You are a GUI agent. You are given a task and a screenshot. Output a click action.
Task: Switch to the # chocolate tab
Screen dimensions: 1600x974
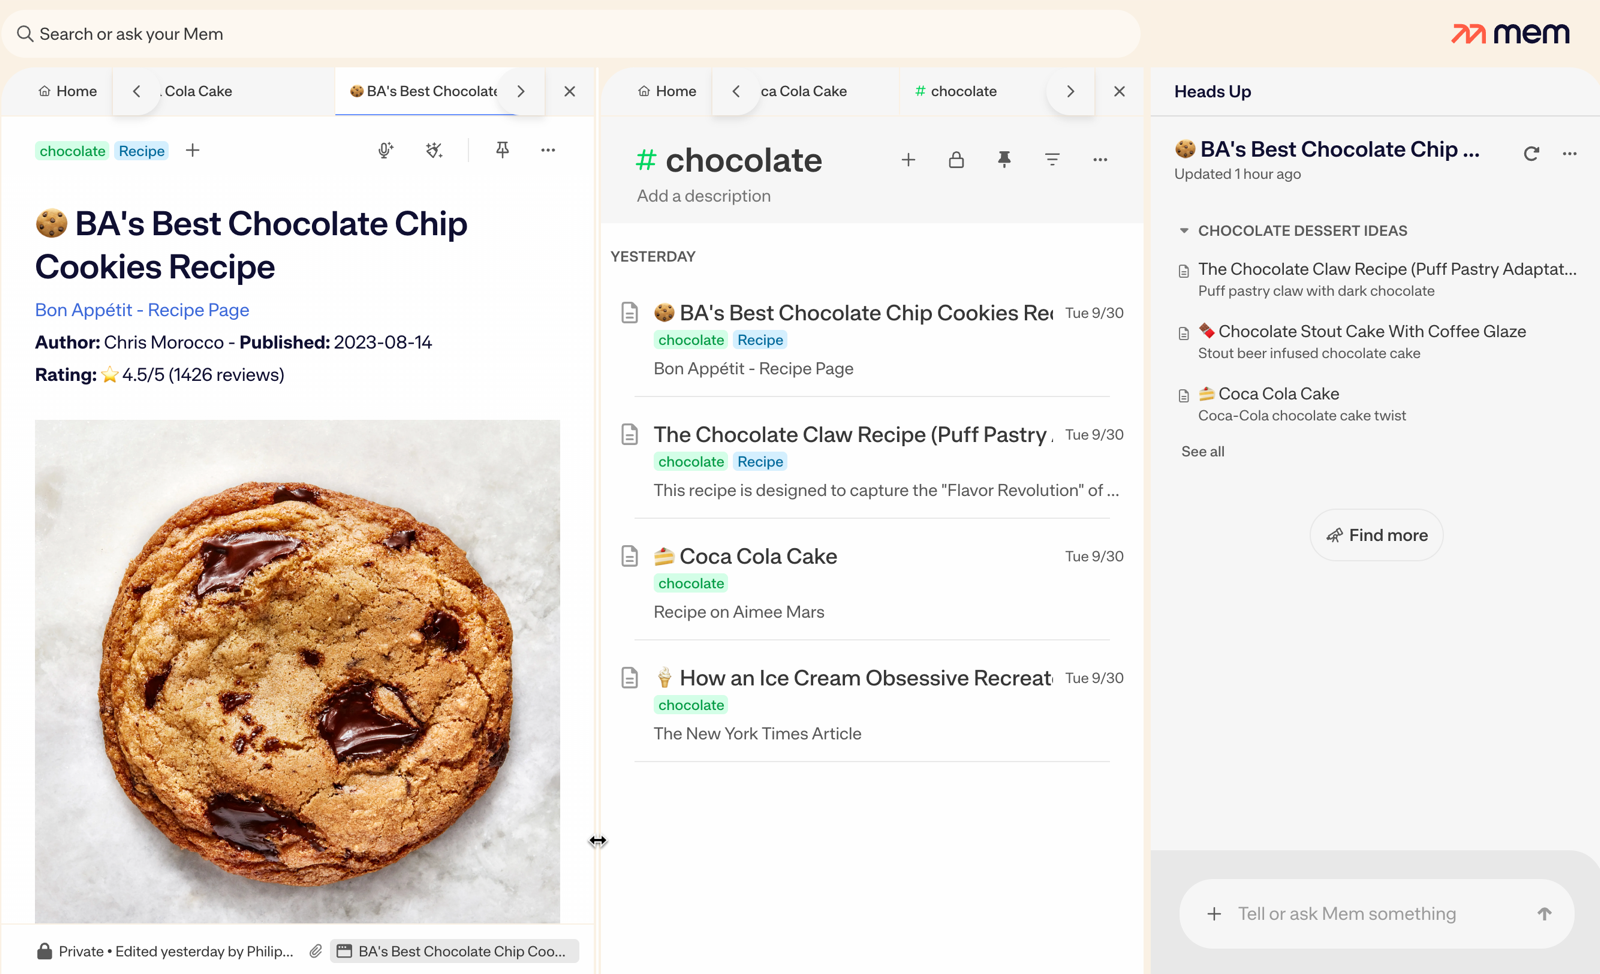click(x=956, y=91)
